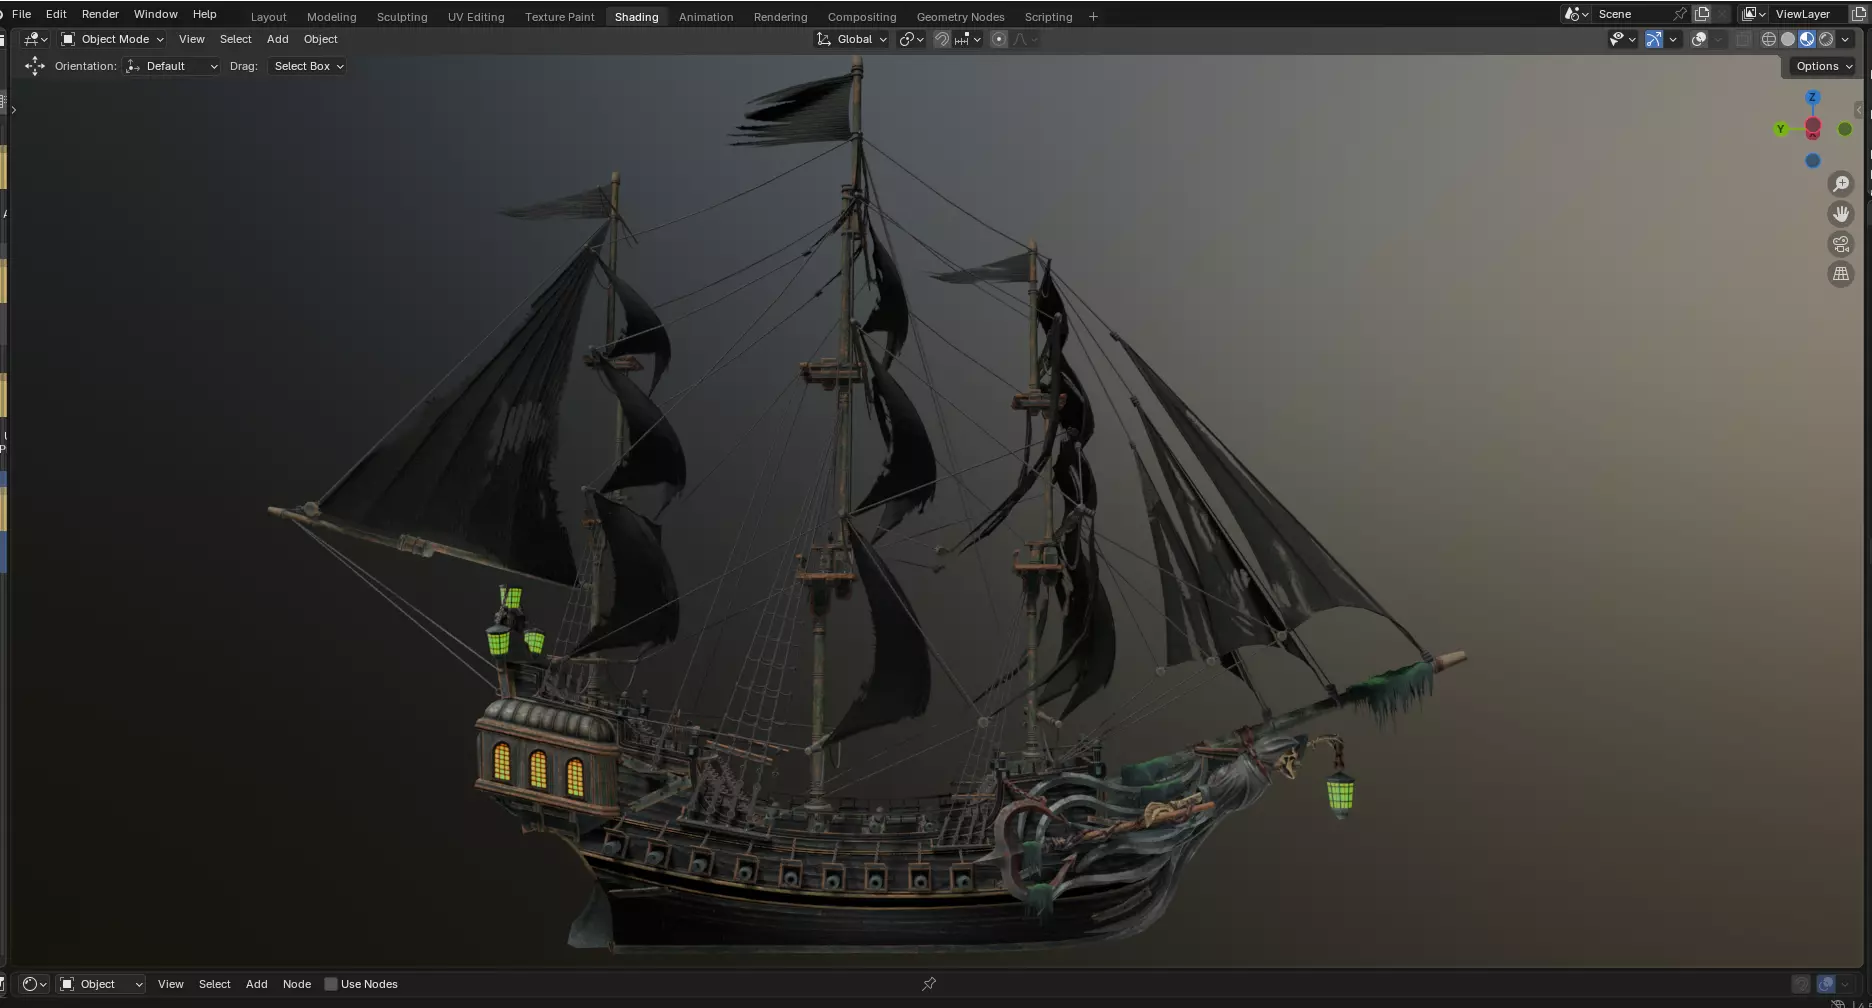Click the Y axis on navigation gizmo

coord(1780,129)
